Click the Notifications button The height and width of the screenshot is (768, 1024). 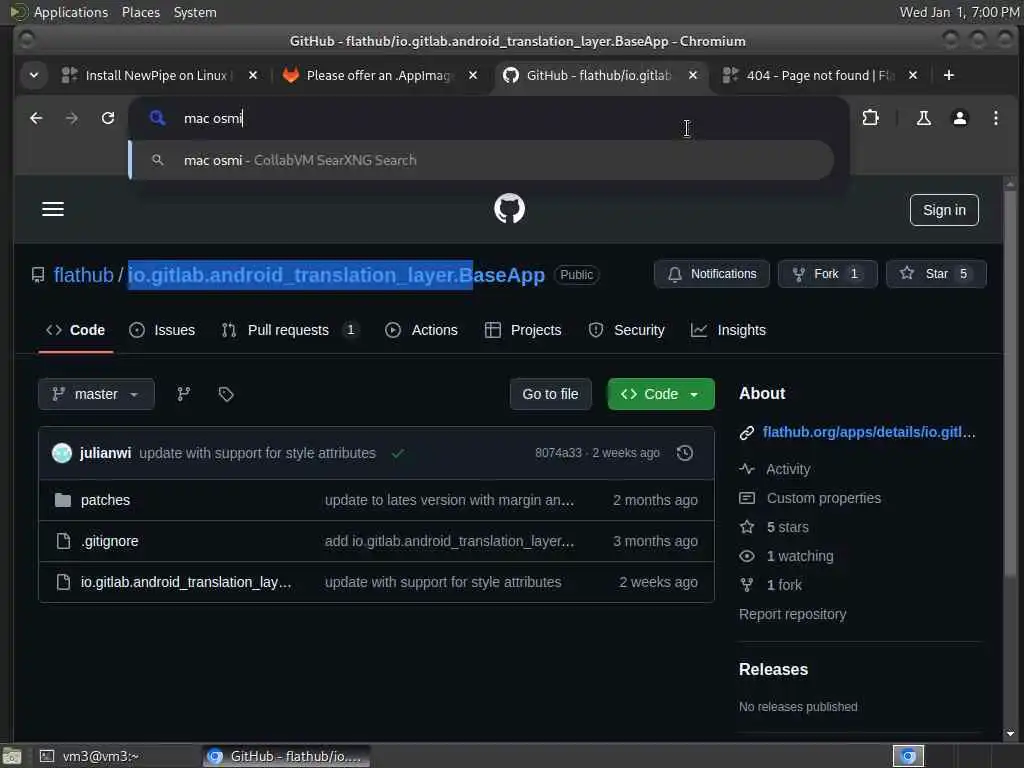[x=711, y=274]
